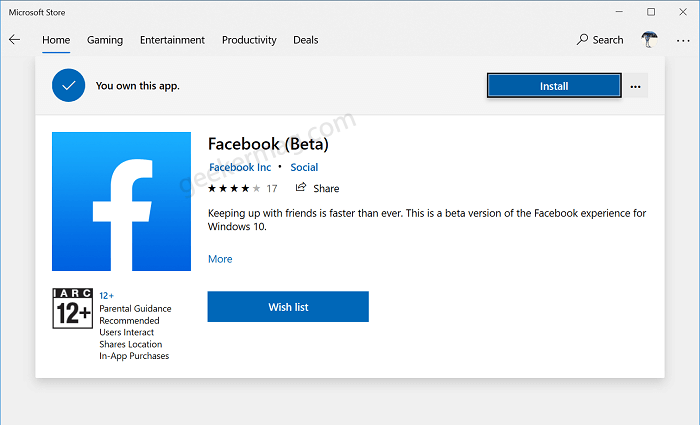Open the Entertainment tab
Image resolution: width=700 pixels, height=425 pixels.
coord(172,40)
